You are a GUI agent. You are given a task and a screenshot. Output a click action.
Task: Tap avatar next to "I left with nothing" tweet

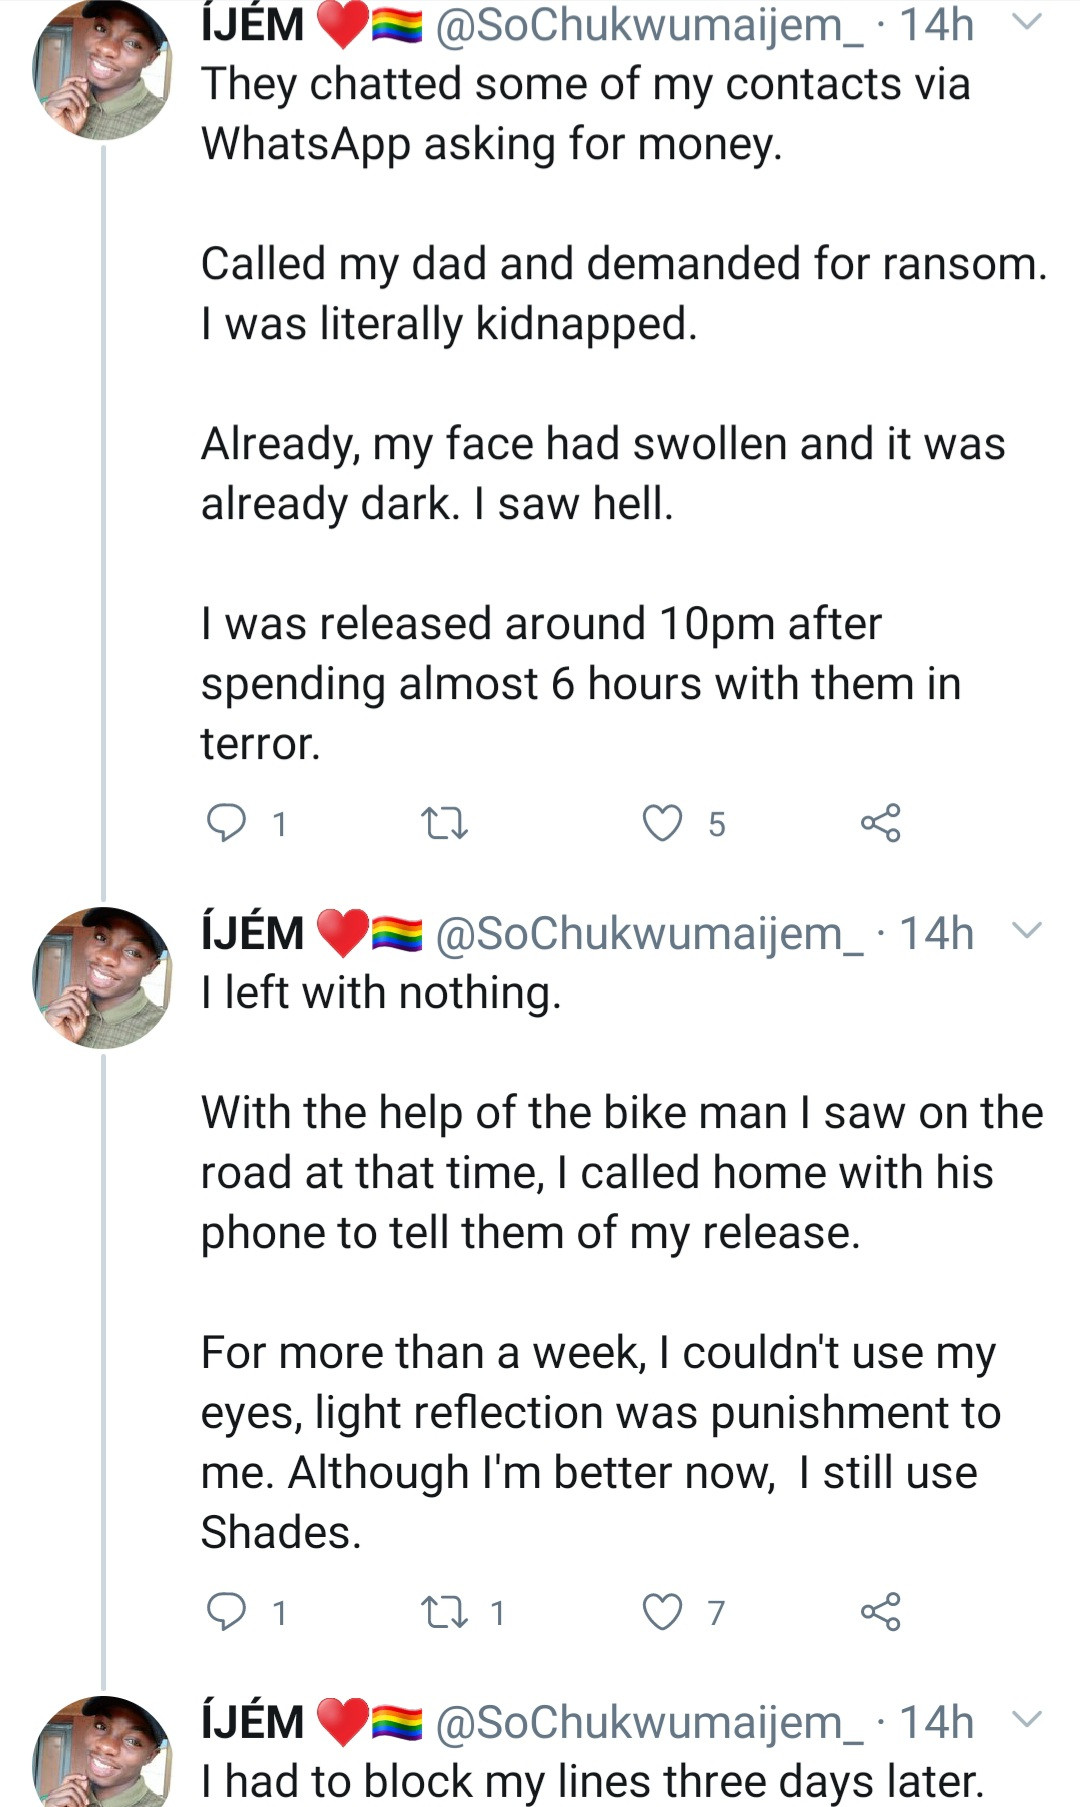click(102, 977)
